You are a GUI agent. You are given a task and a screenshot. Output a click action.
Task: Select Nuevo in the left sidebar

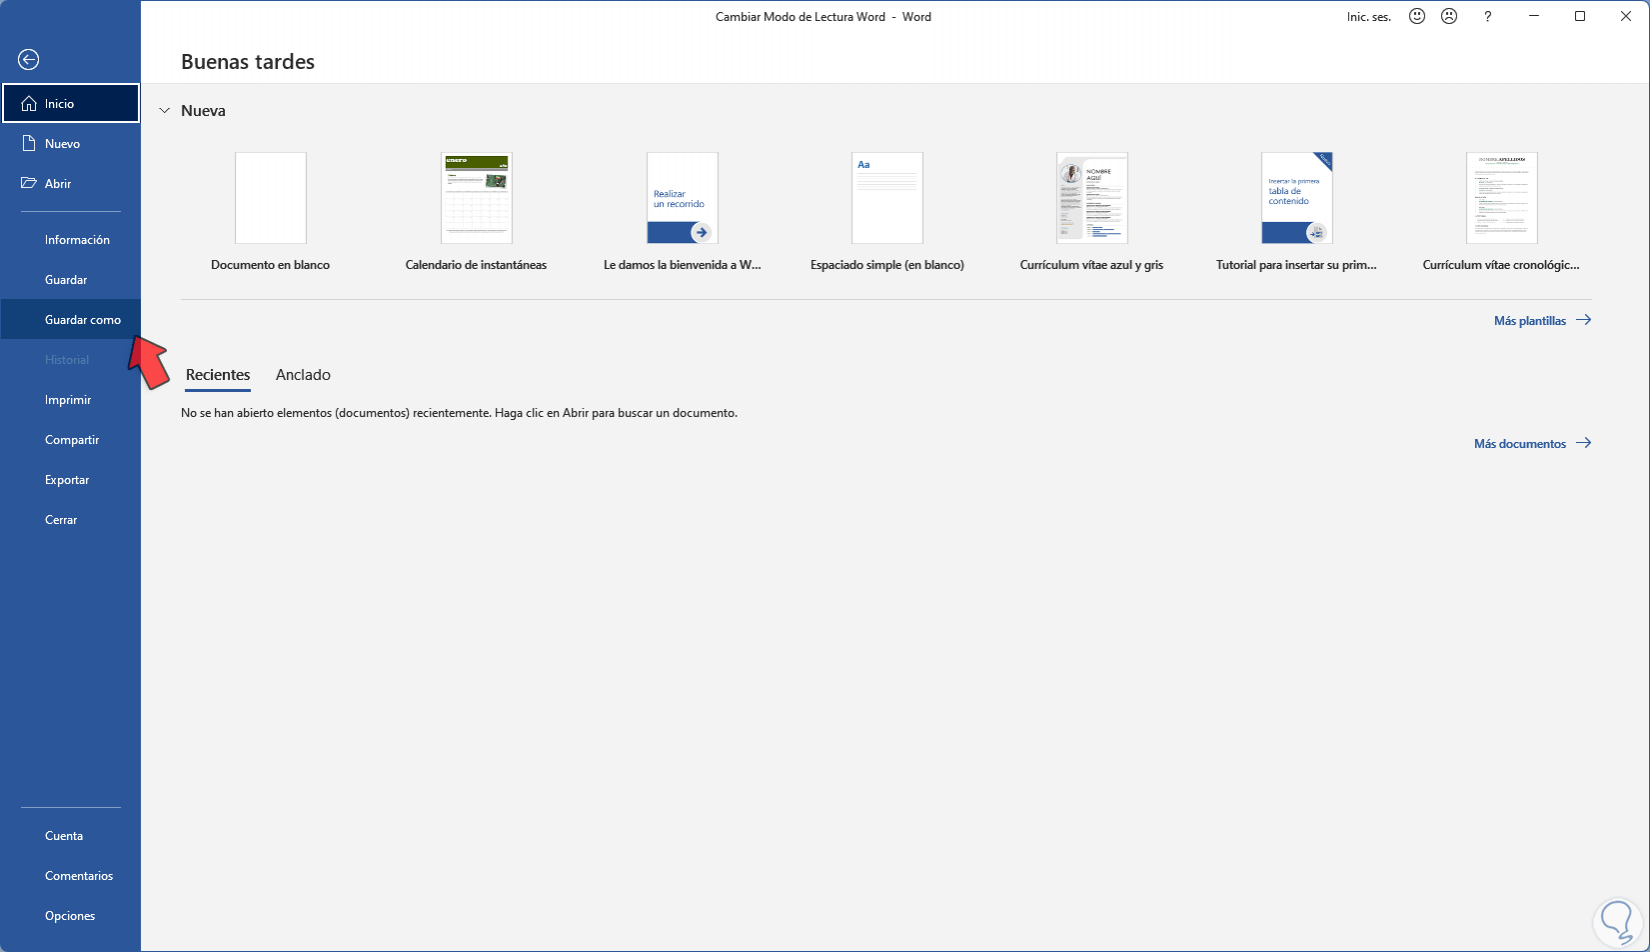pos(70,143)
